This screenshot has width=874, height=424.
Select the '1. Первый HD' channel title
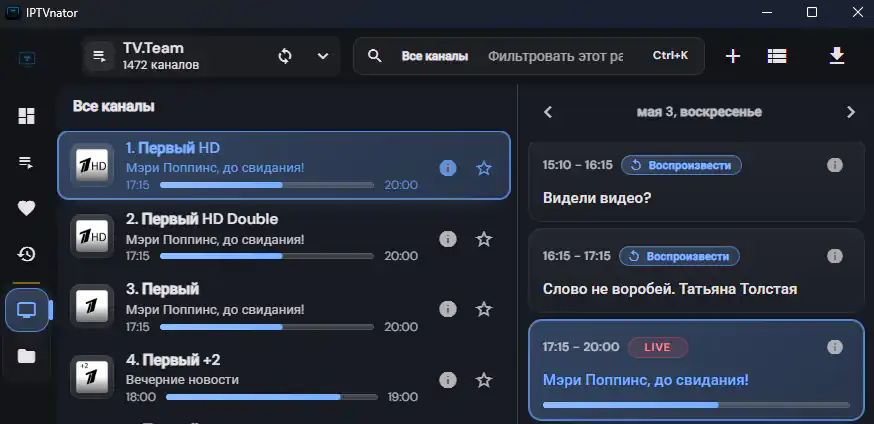click(173, 148)
